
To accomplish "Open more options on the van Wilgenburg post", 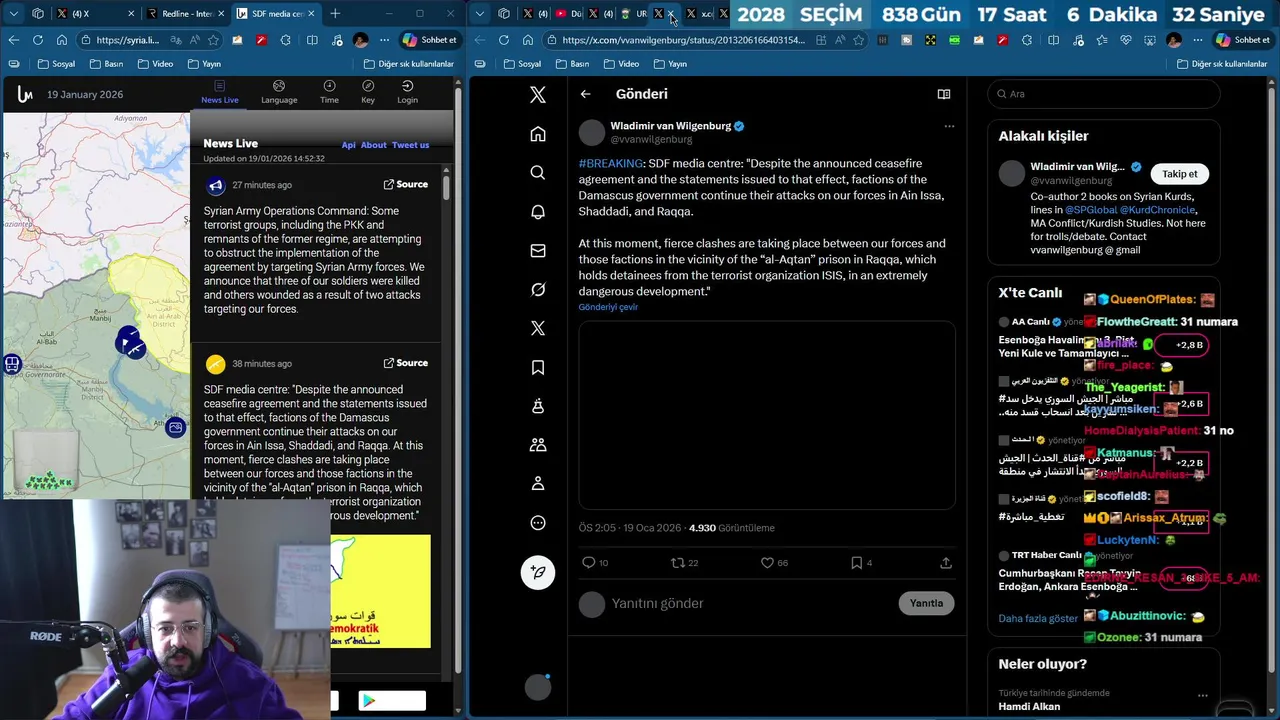I will coord(949,126).
